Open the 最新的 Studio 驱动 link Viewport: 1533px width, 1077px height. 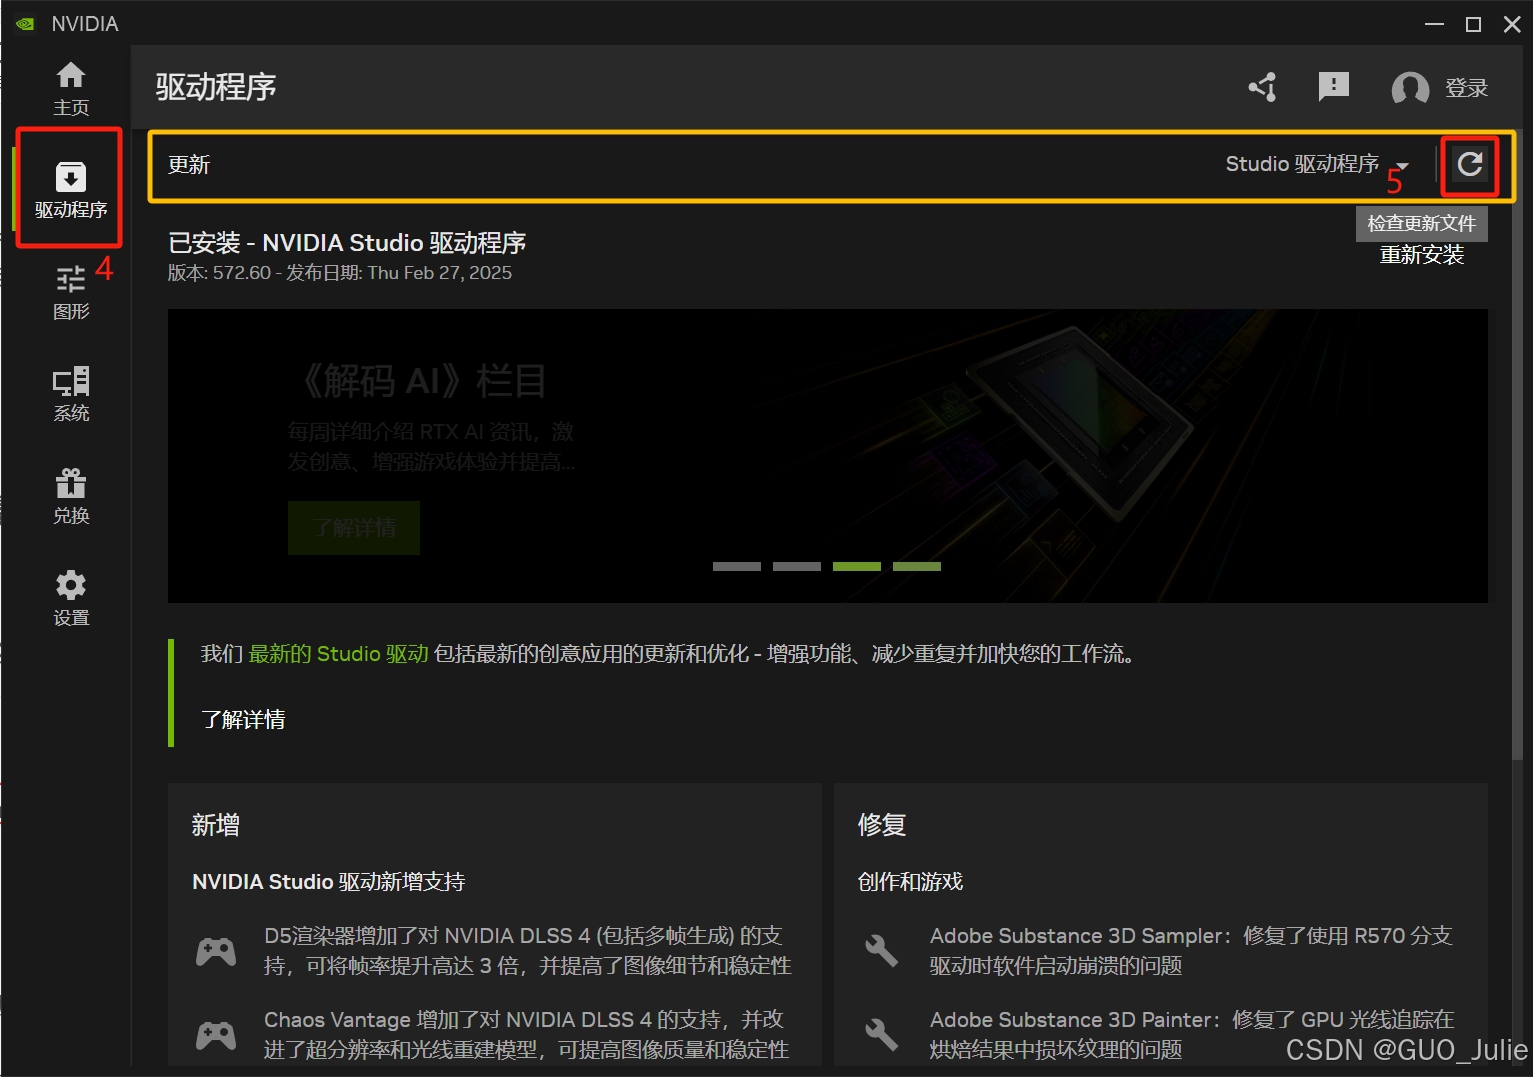(x=338, y=654)
